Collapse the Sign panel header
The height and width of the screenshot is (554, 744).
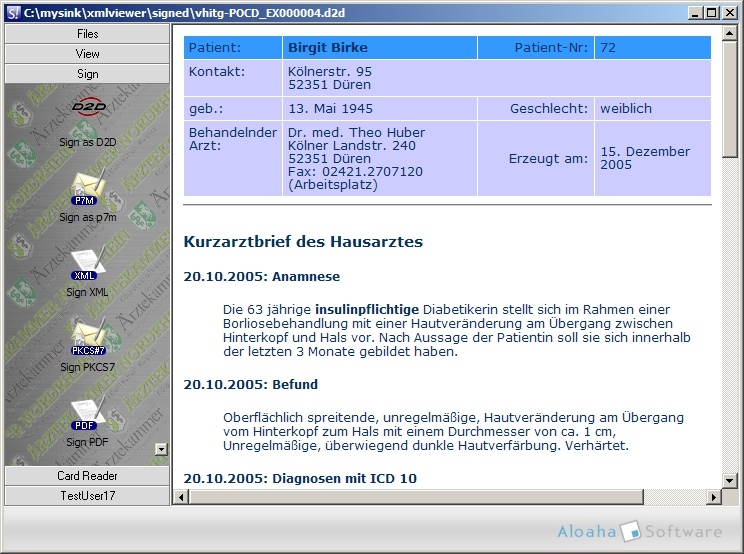(88, 74)
